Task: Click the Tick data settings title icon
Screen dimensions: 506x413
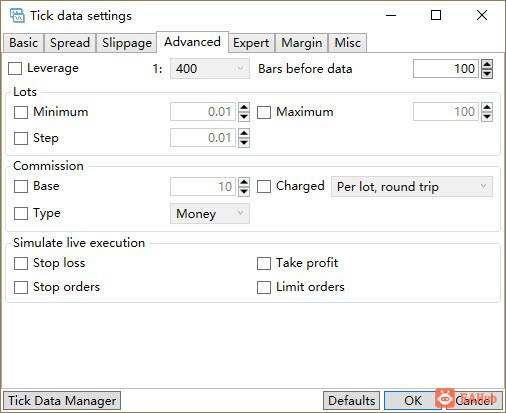Action: [x=17, y=15]
